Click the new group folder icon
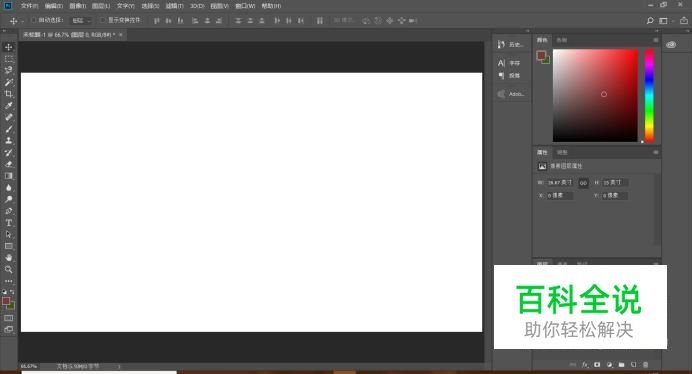 621,365
